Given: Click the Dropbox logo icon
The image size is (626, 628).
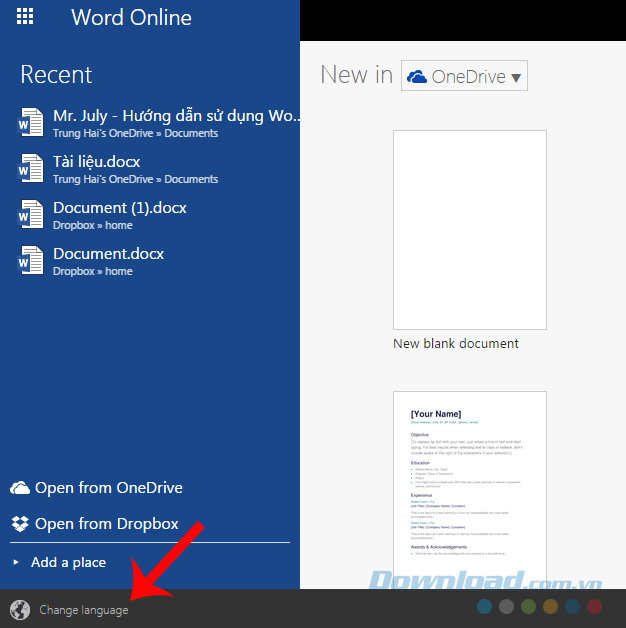Looking at the screenshot, I should (x=20, y=524).
